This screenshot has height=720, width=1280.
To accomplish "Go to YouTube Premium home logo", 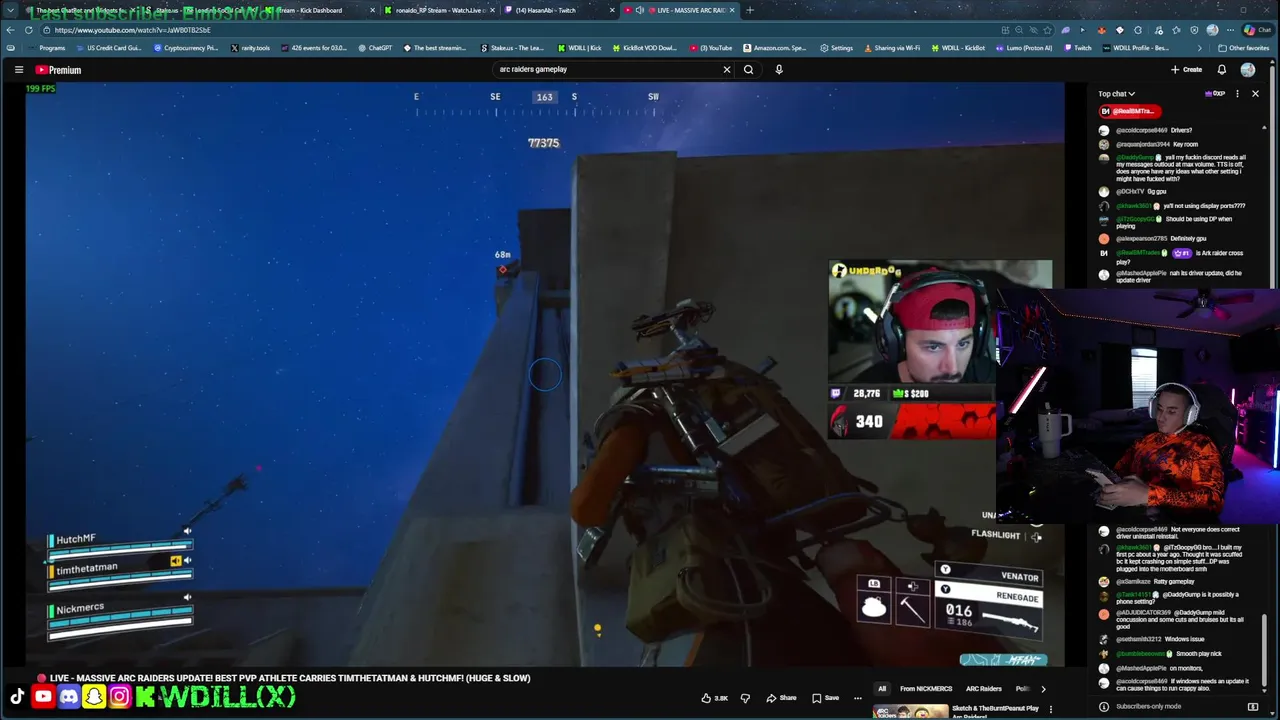I will click(x=58, y=70).
